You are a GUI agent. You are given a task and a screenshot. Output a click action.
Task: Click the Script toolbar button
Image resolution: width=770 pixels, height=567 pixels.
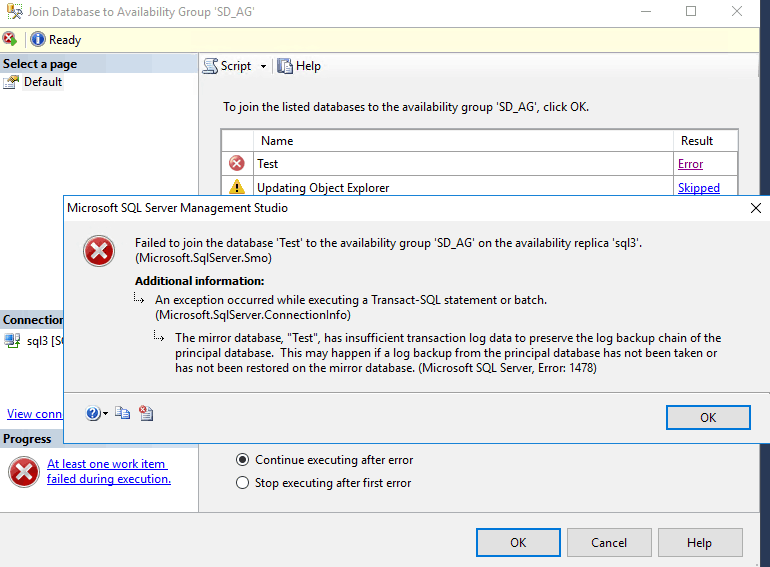(227, 66)
